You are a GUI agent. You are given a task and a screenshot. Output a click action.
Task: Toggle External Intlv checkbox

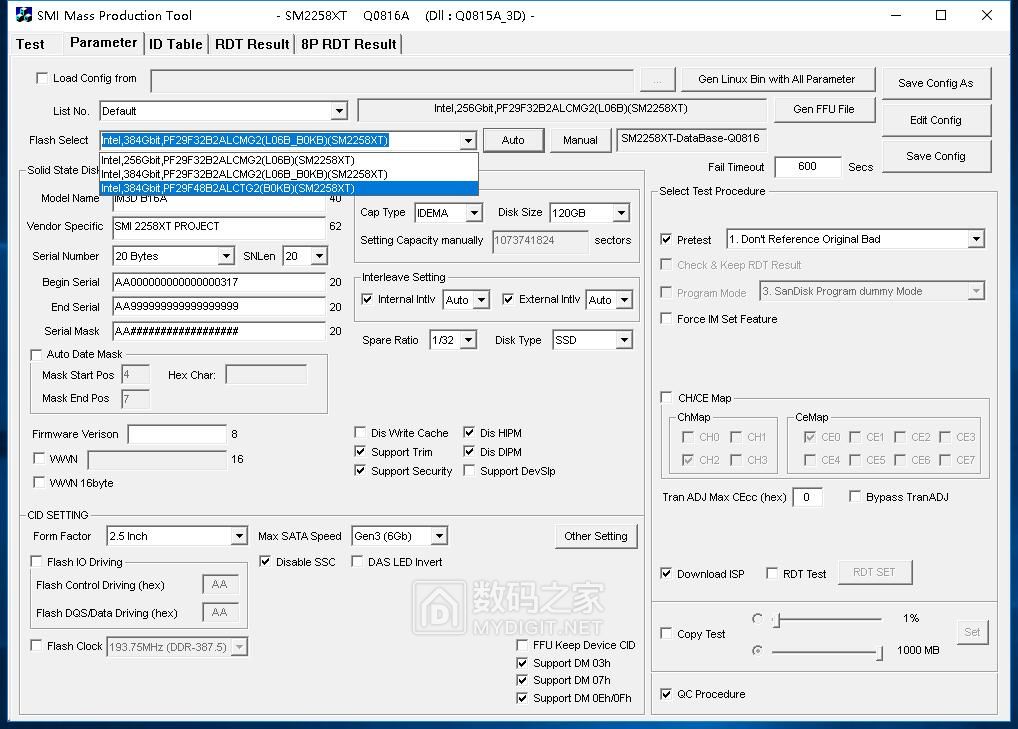point(508,299)
